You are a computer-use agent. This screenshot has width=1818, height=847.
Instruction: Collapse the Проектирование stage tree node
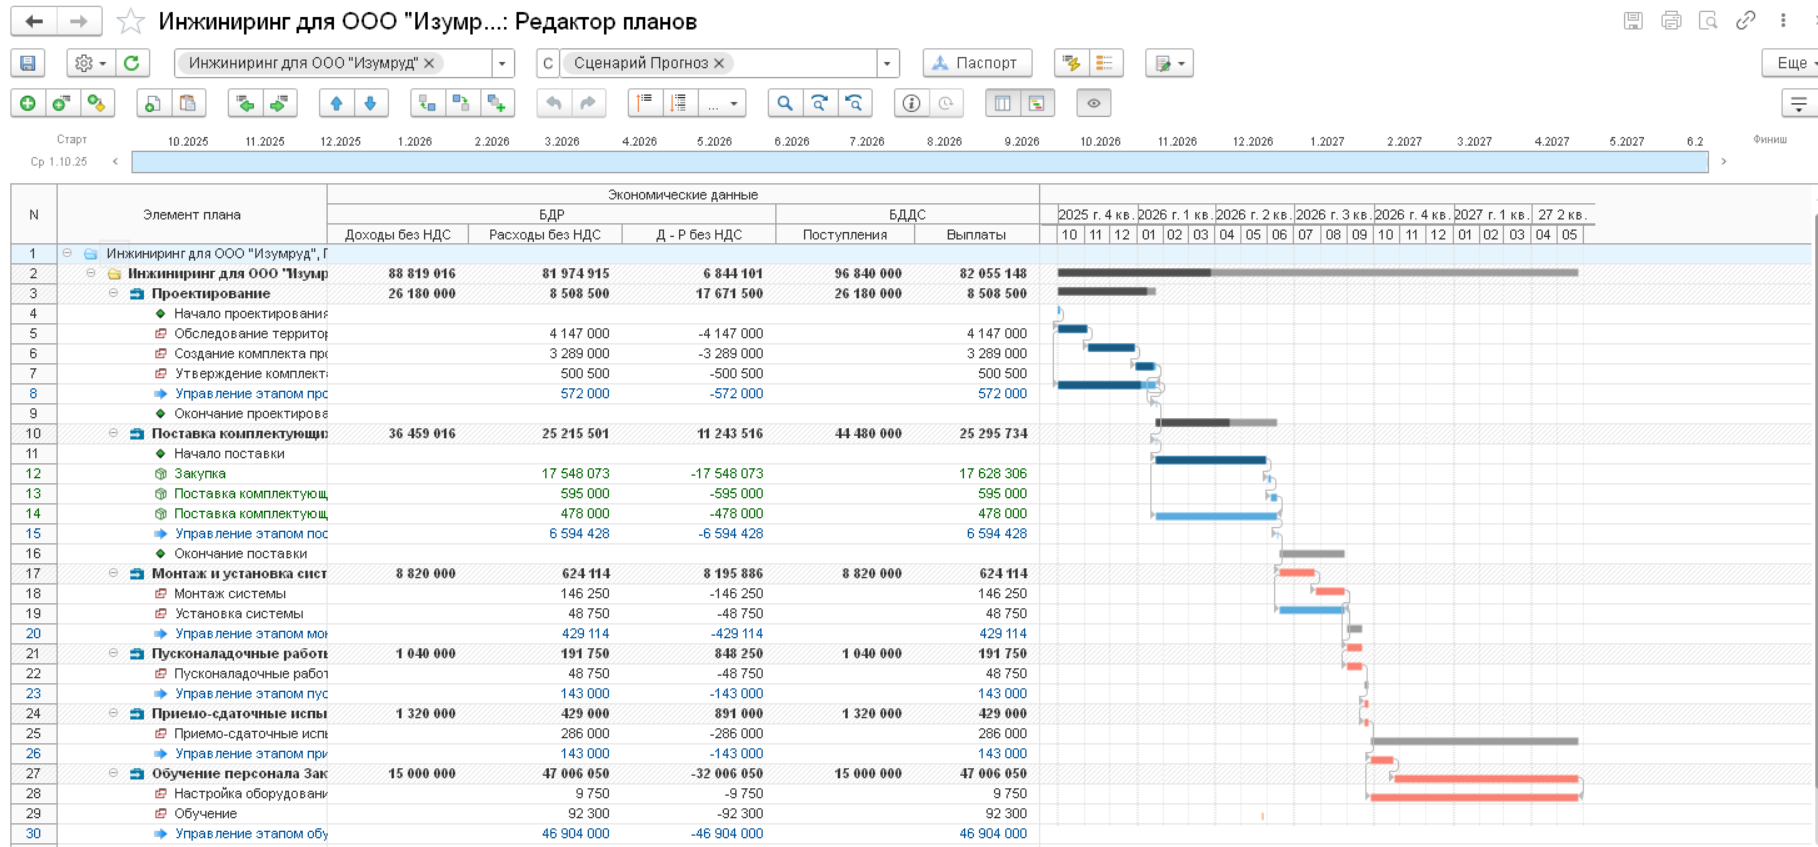coord(113,293)
